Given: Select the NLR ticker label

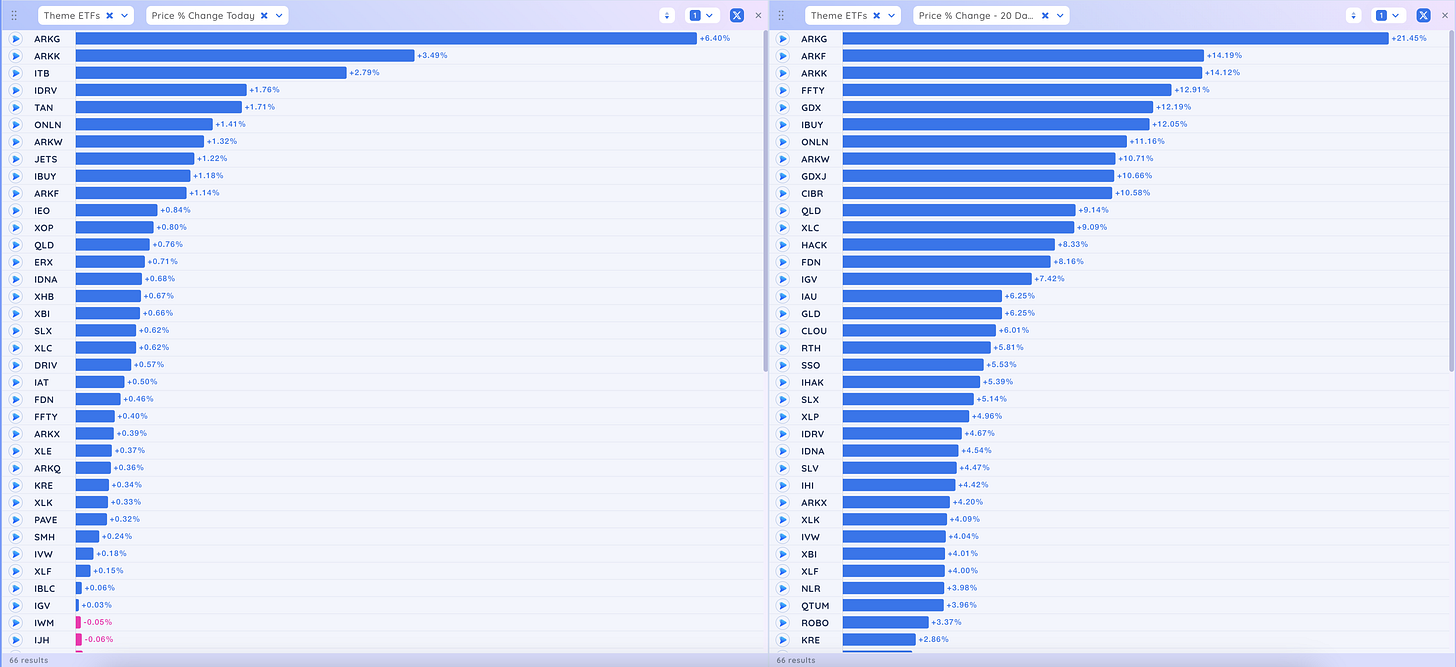Looking at the screenshot, I should pyautogui.click(x=810, y=589).
